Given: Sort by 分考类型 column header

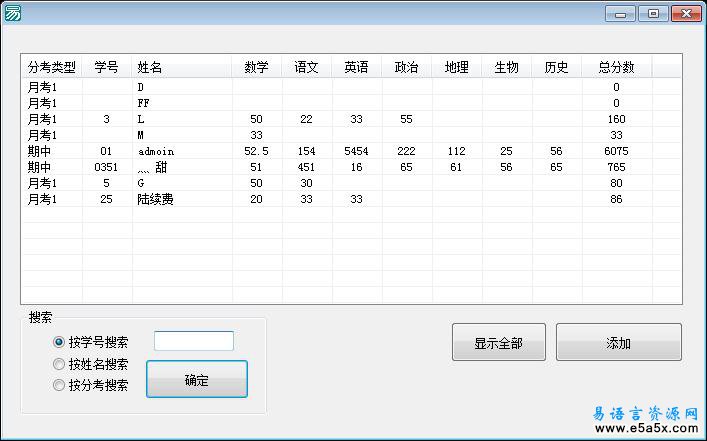Looking at the screenshot, I should [x=52, y=67].
